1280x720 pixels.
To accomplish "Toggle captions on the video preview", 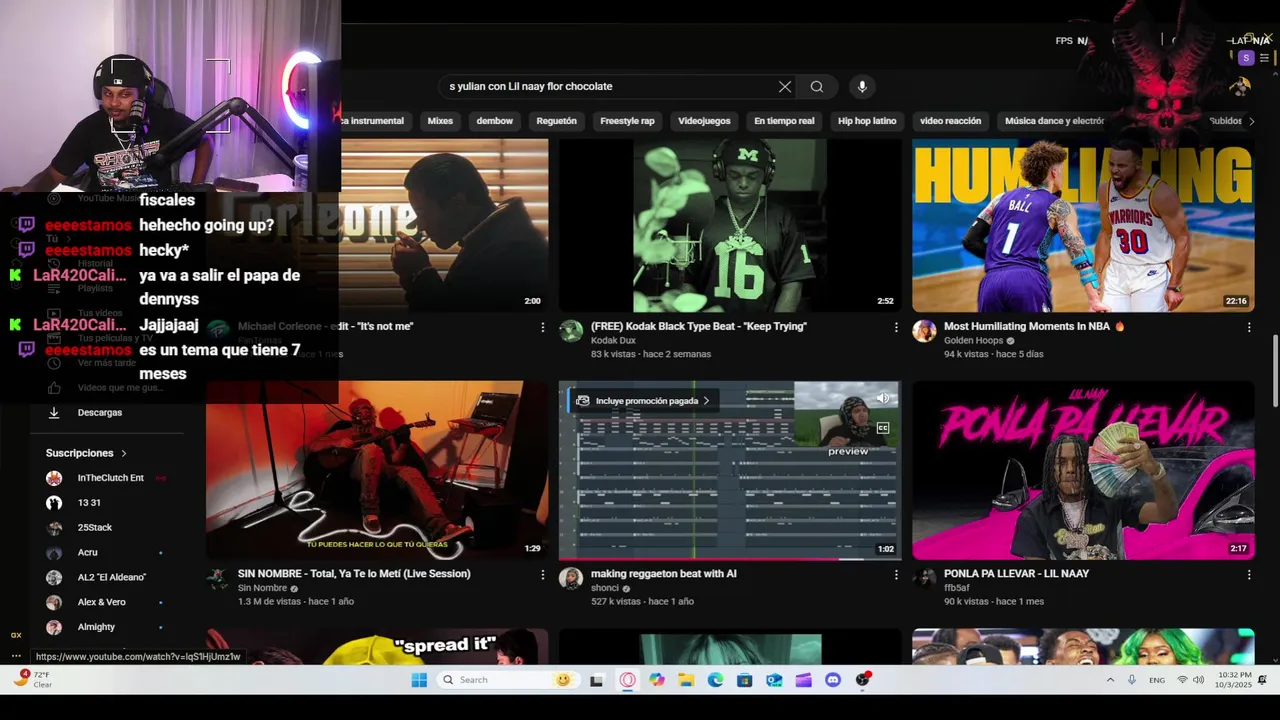I will click(883, 428).
